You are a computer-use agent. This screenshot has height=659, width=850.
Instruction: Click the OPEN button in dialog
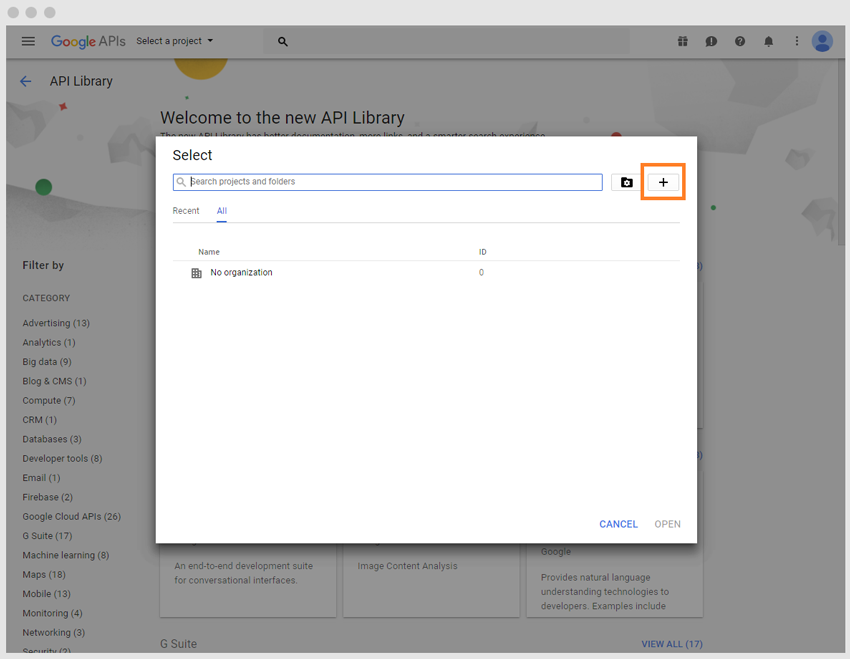pos(667,524)
